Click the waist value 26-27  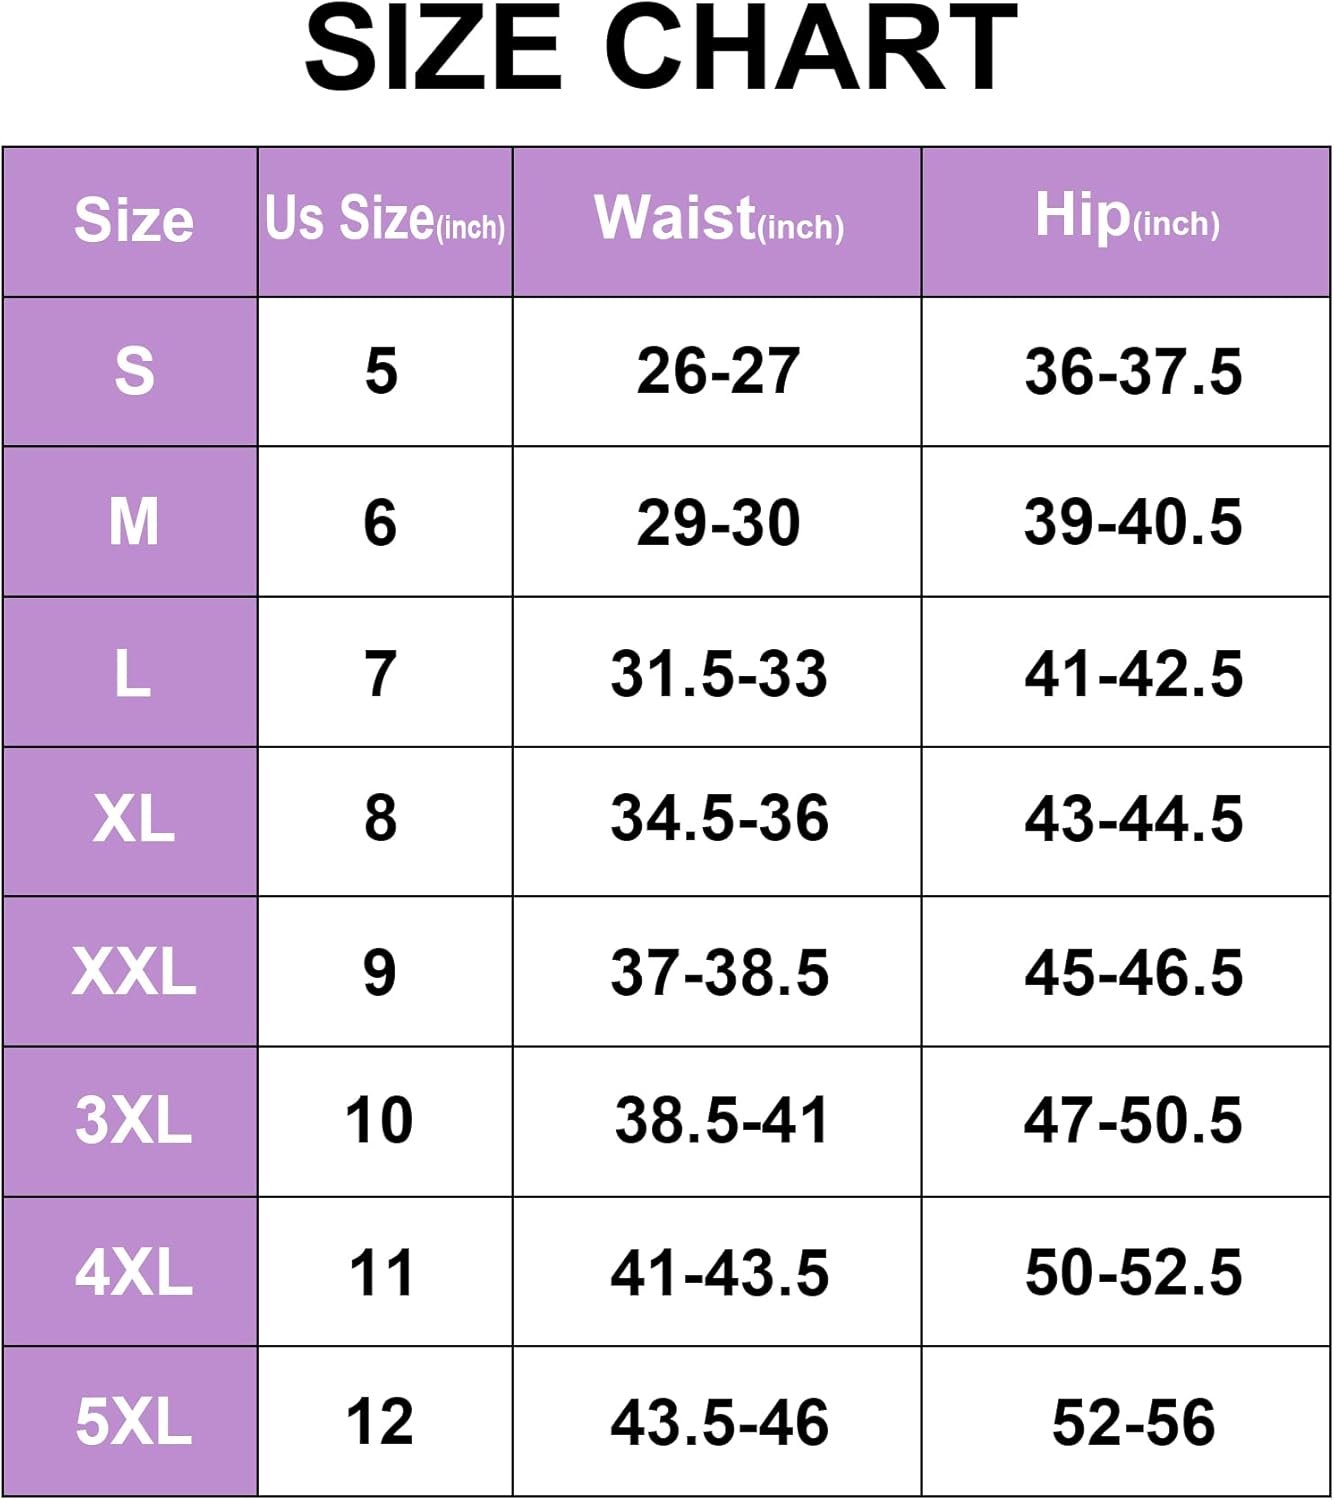pos(718,372)
